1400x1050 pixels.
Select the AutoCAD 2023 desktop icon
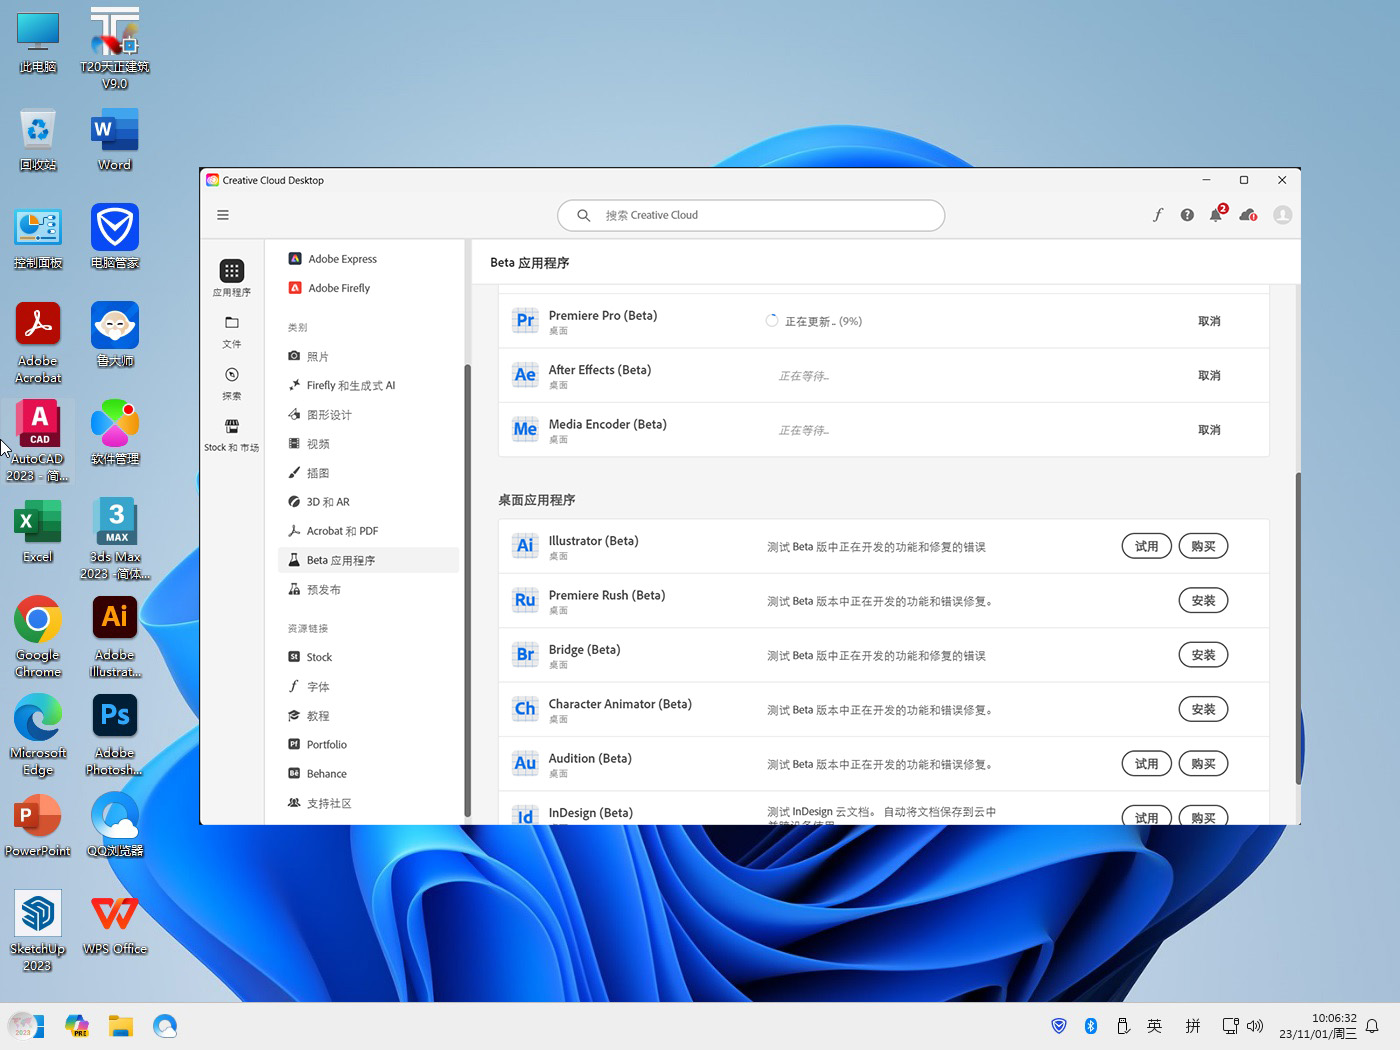pyautogui.click(x=38, y=440)
